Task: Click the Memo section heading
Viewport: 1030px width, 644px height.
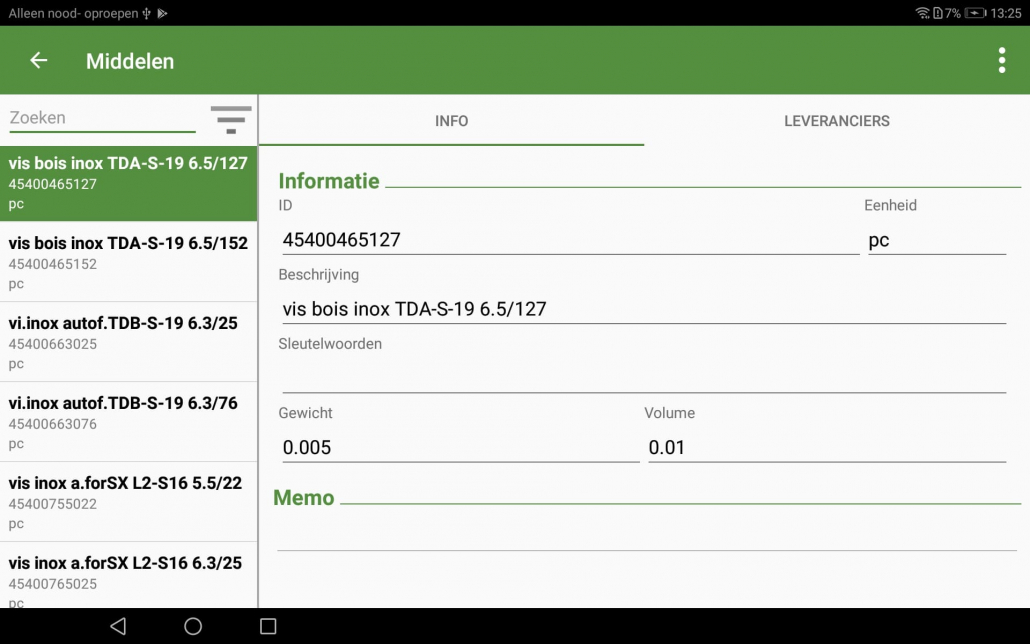Action: click(303, 497)
